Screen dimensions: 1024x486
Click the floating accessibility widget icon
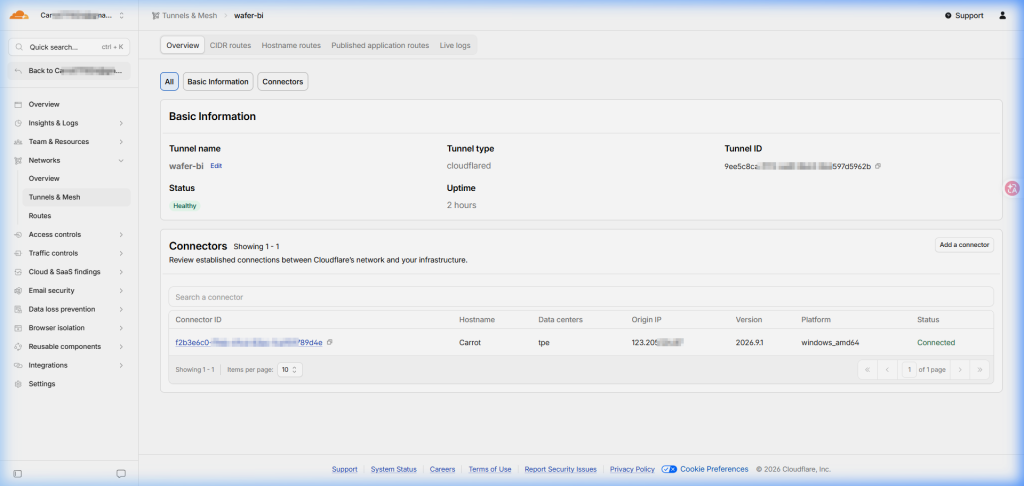pos(1012,189)
